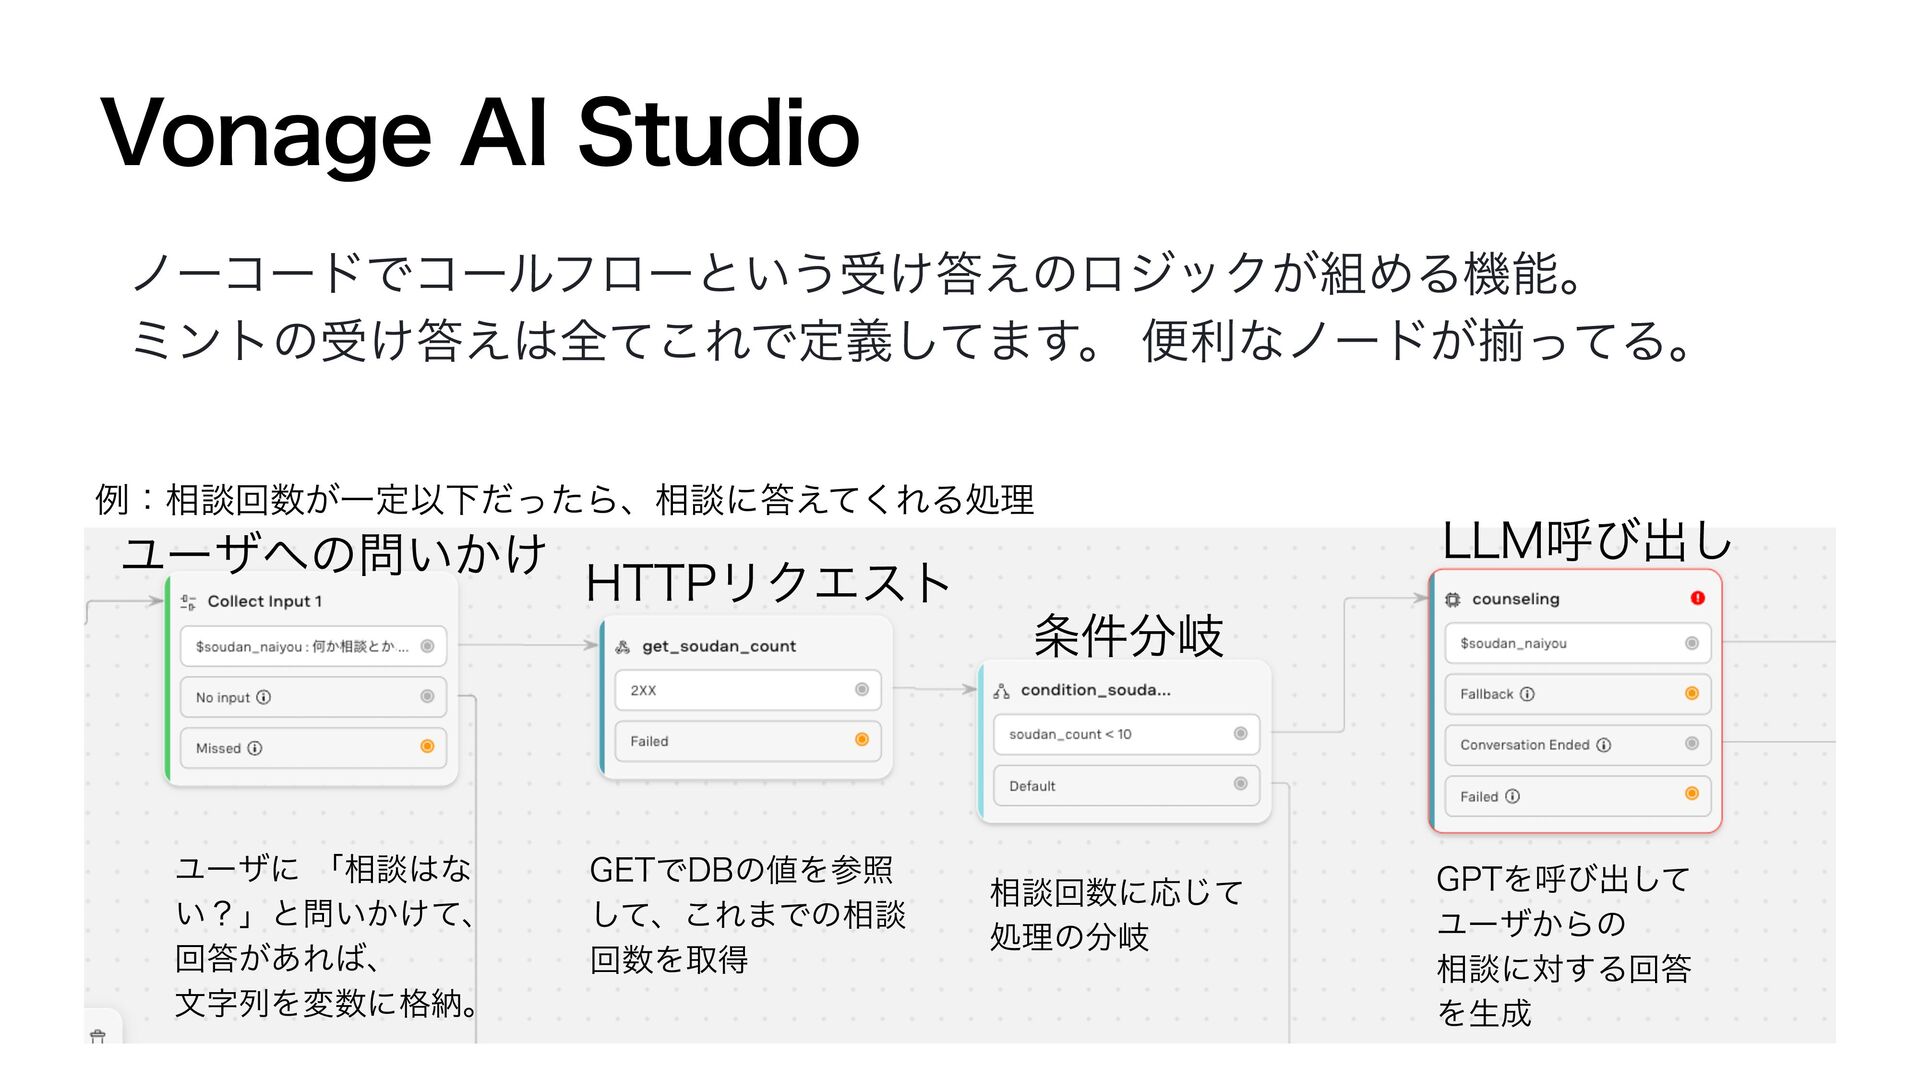Click the orange connector dot on get_soudan_count Failed row
This screenshot has width=1920, height=1080.
click(x=862, y=740)
